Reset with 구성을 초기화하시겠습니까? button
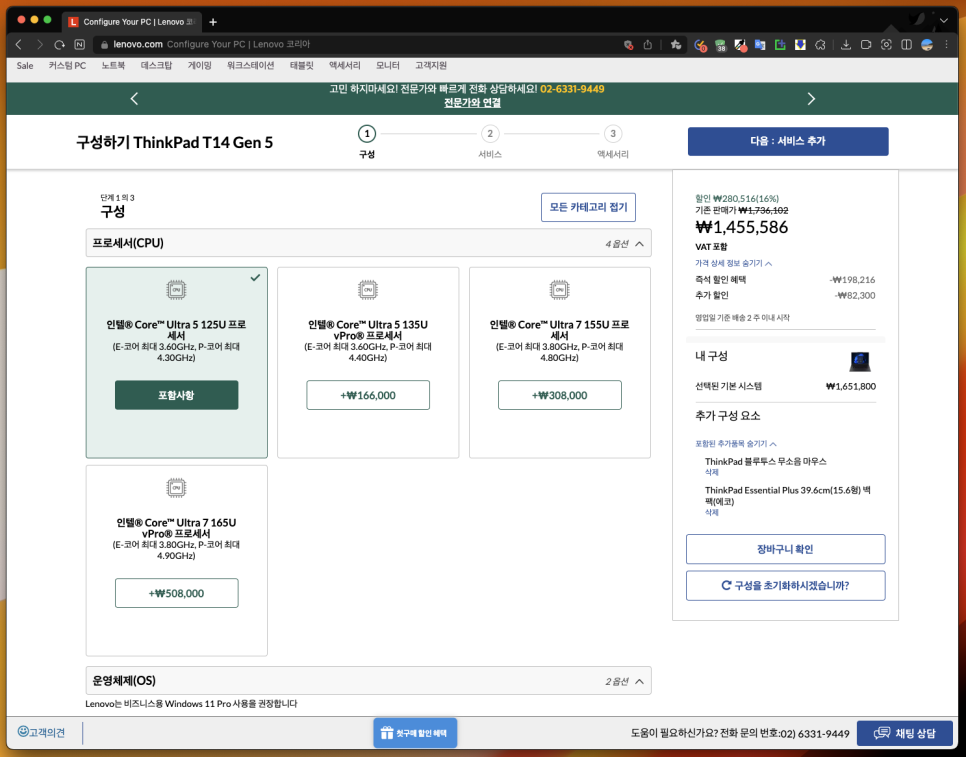 click(785, 585)
